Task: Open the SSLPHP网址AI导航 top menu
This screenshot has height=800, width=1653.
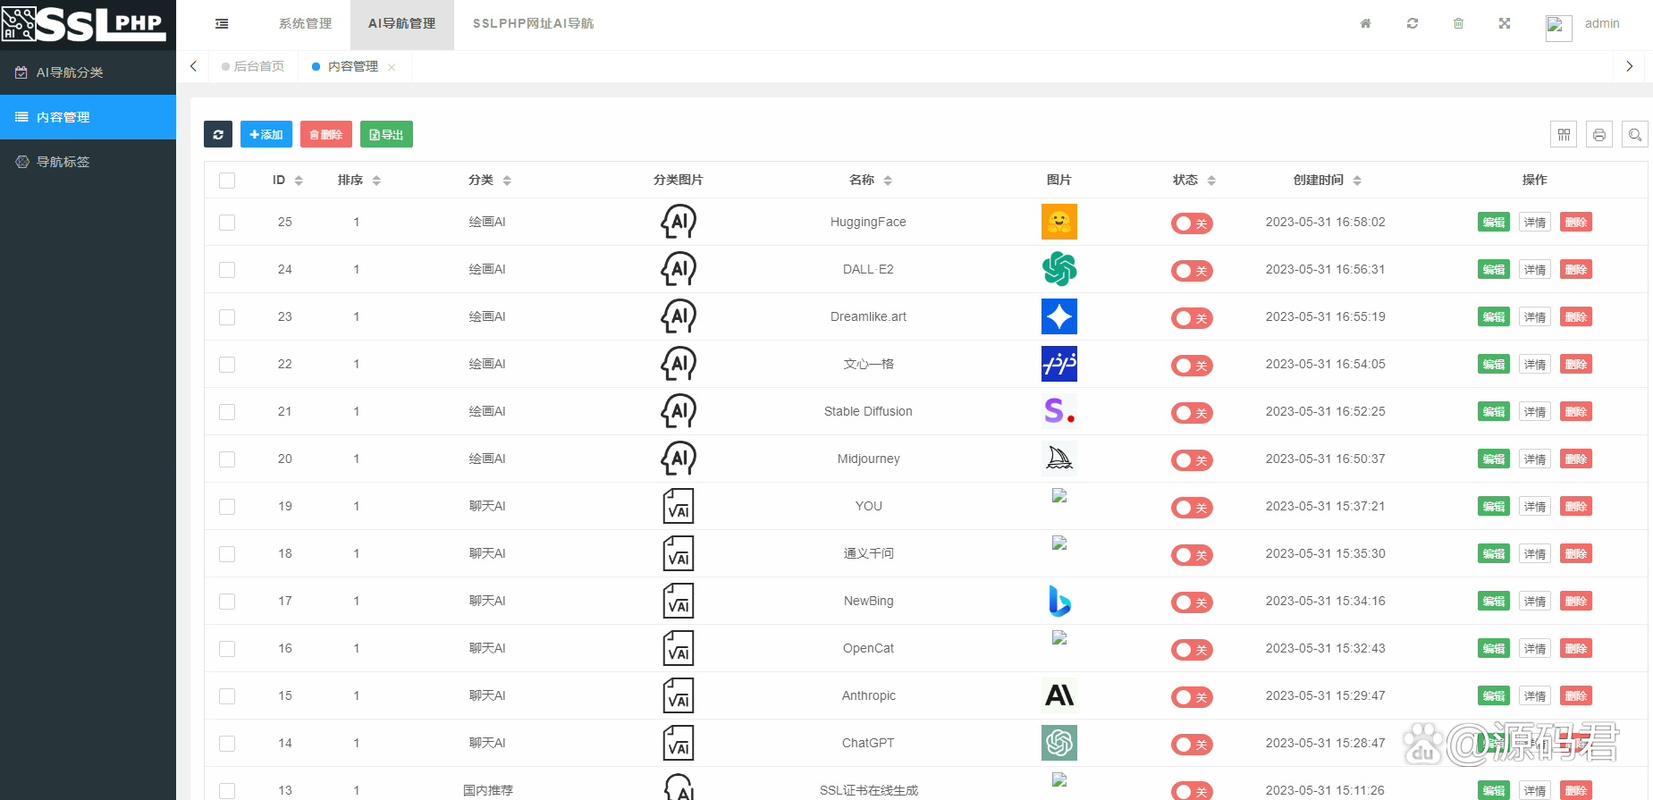Action: pyautogui.click(x=533, y=23)
